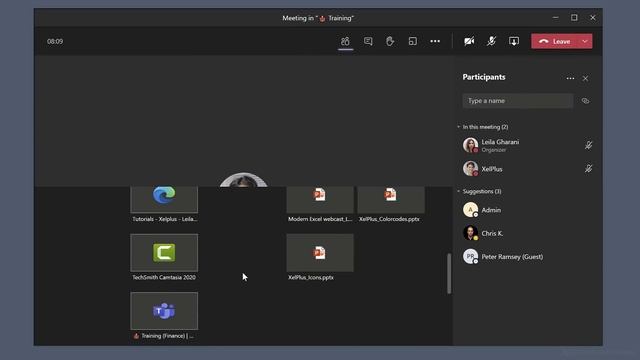The image size is (640, 360).
Task: Raise your hand icon
Action: pos(390,41)
